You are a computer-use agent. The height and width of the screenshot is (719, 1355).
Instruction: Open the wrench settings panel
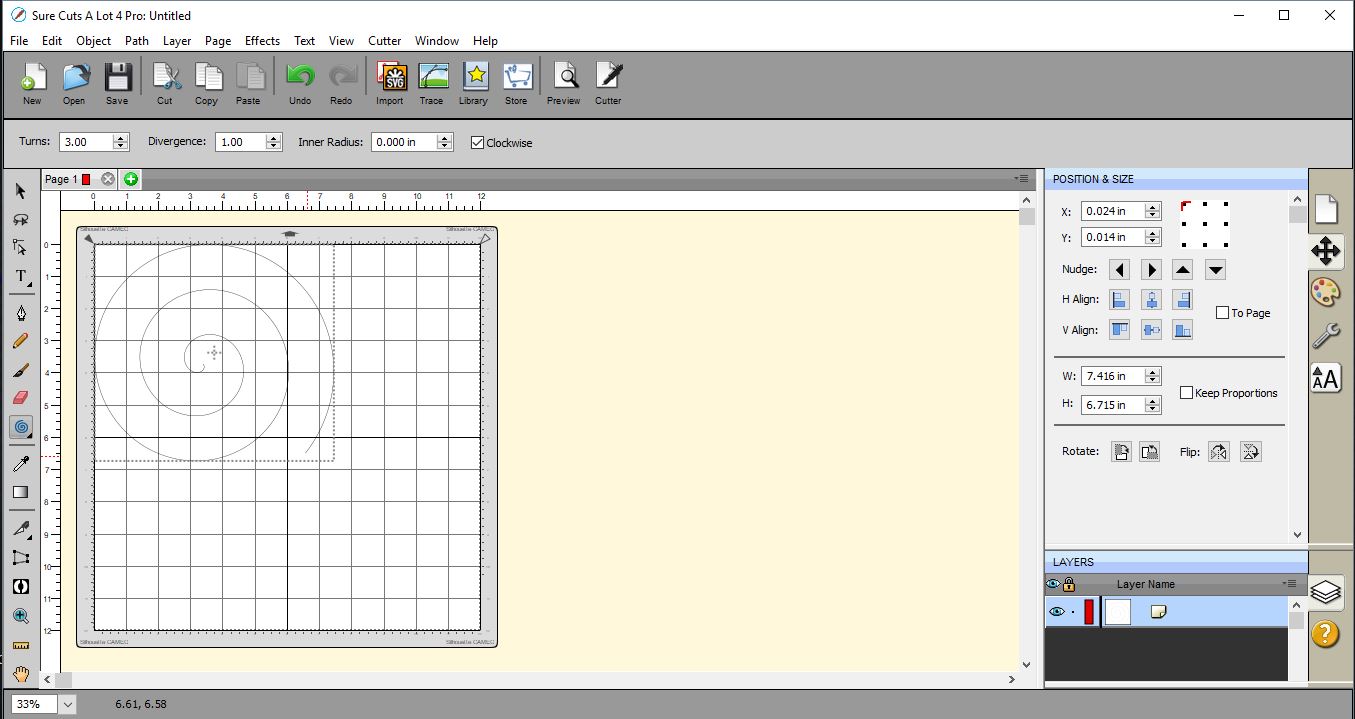click(x=1326, y=335)
